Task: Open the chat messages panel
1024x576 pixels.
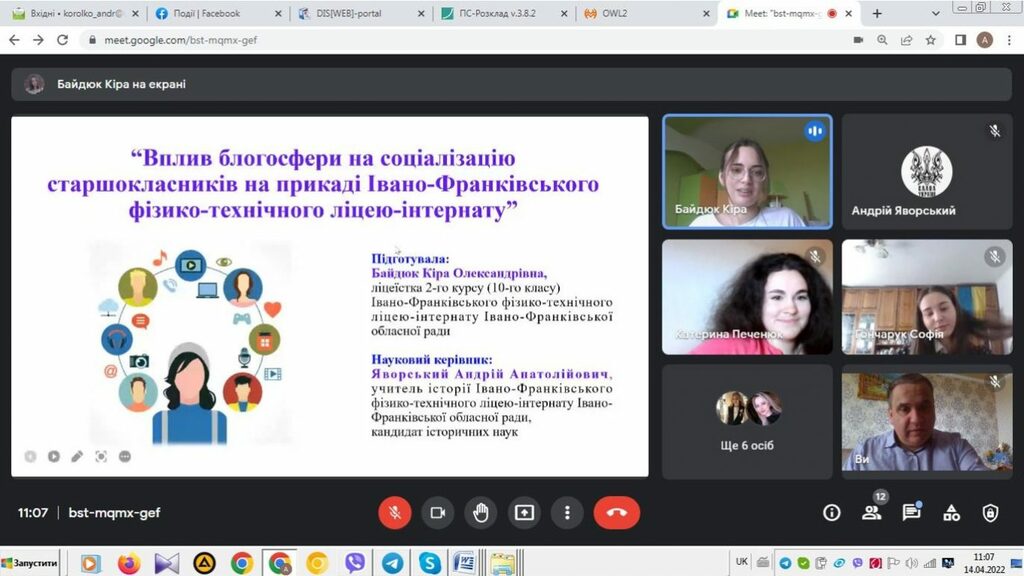Action: [x=911, y=513]
